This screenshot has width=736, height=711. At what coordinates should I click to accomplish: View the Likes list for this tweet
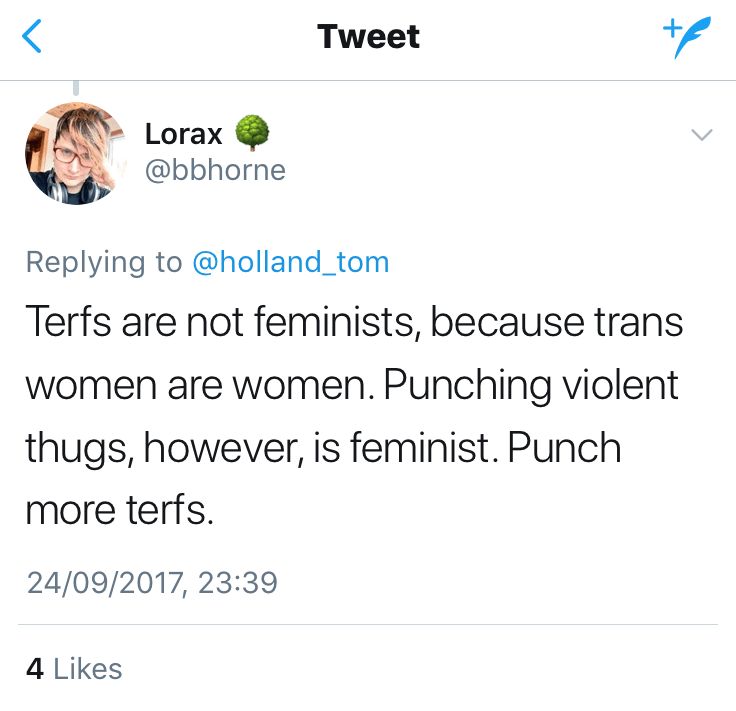(87, 669)
